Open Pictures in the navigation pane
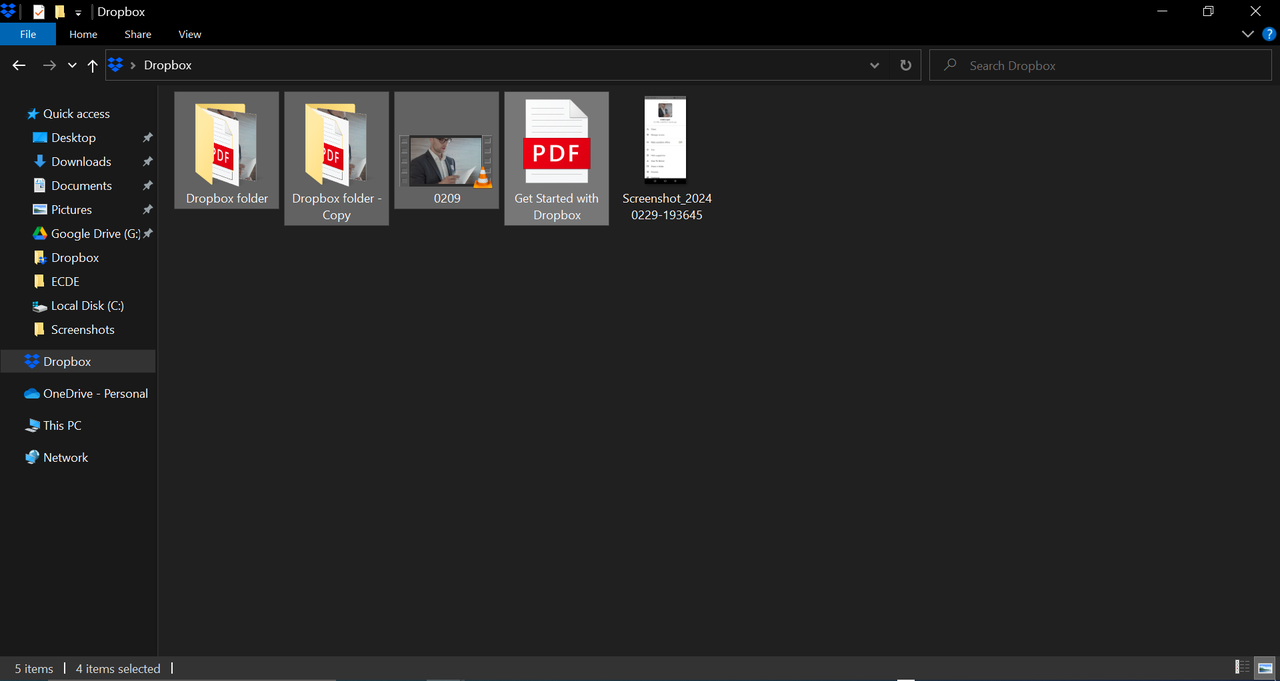Viewport: 1280px width, 681px height. pos(71,210)
